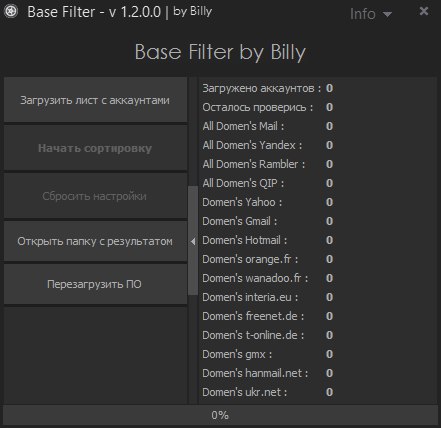Click the title bar text Base Filter v 1.2.0.0

[94, 12]
